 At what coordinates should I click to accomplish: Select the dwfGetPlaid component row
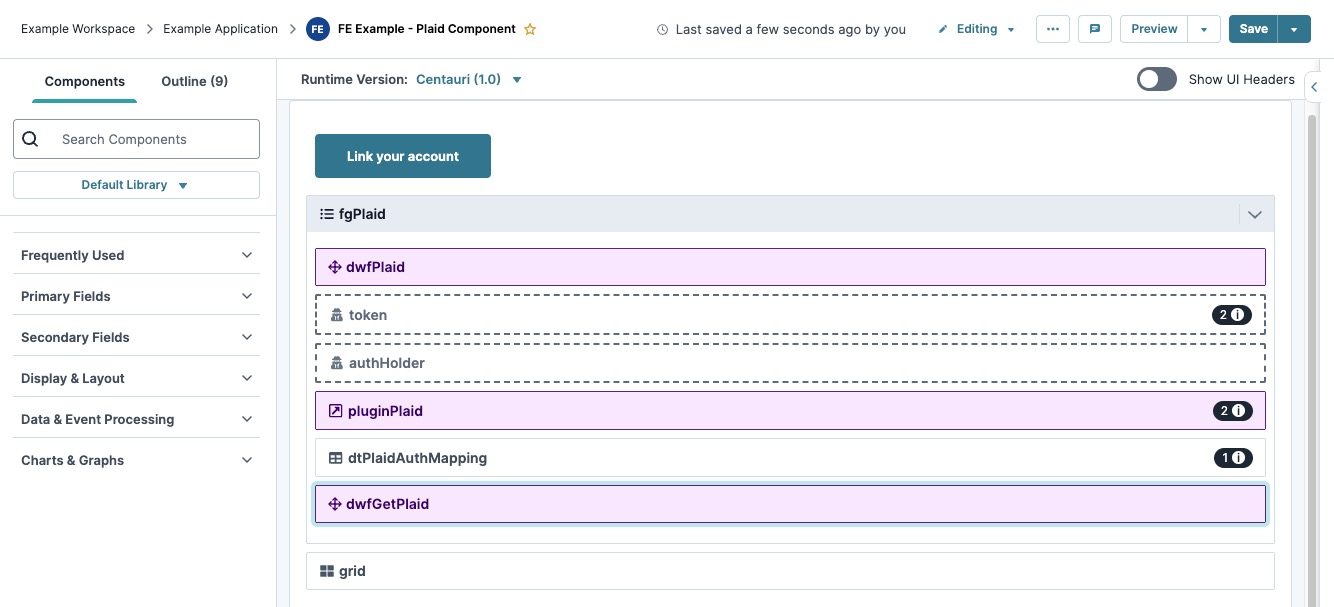[x=790, y=504]
